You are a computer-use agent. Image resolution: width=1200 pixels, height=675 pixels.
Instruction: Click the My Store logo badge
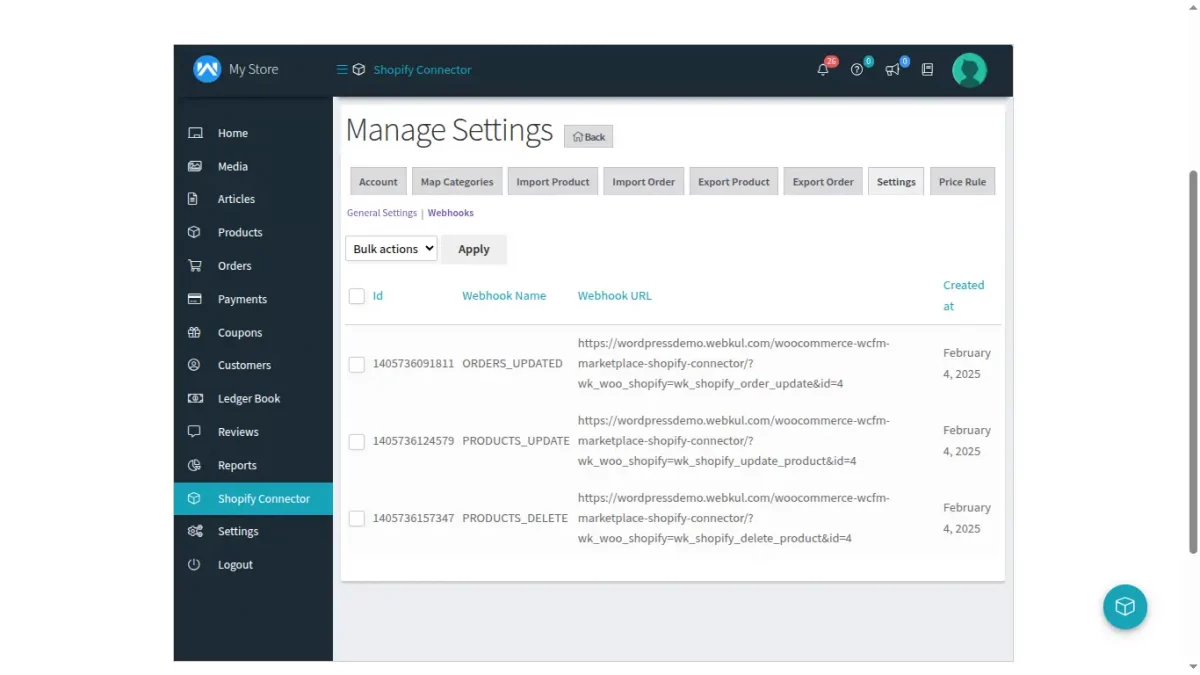[x=206, y=69]
